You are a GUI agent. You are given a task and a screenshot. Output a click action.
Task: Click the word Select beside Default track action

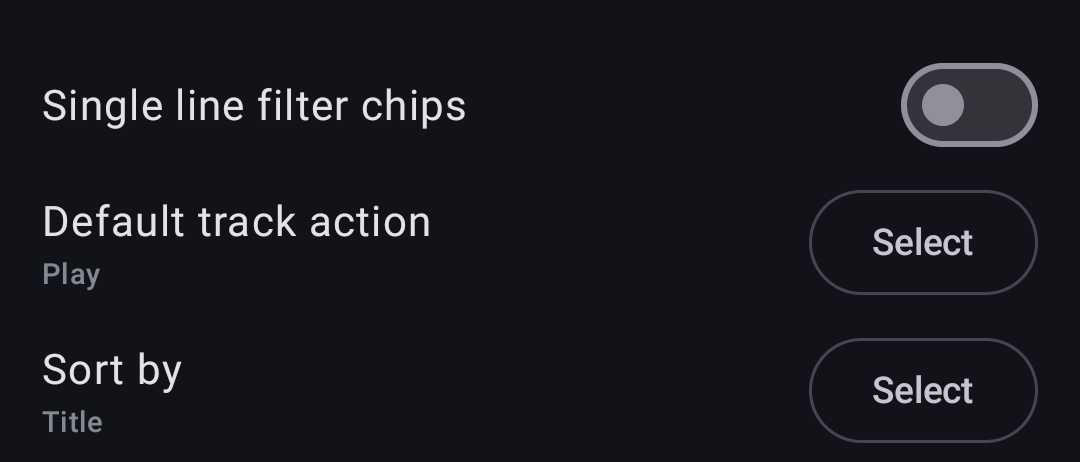[x=923, y=242]
